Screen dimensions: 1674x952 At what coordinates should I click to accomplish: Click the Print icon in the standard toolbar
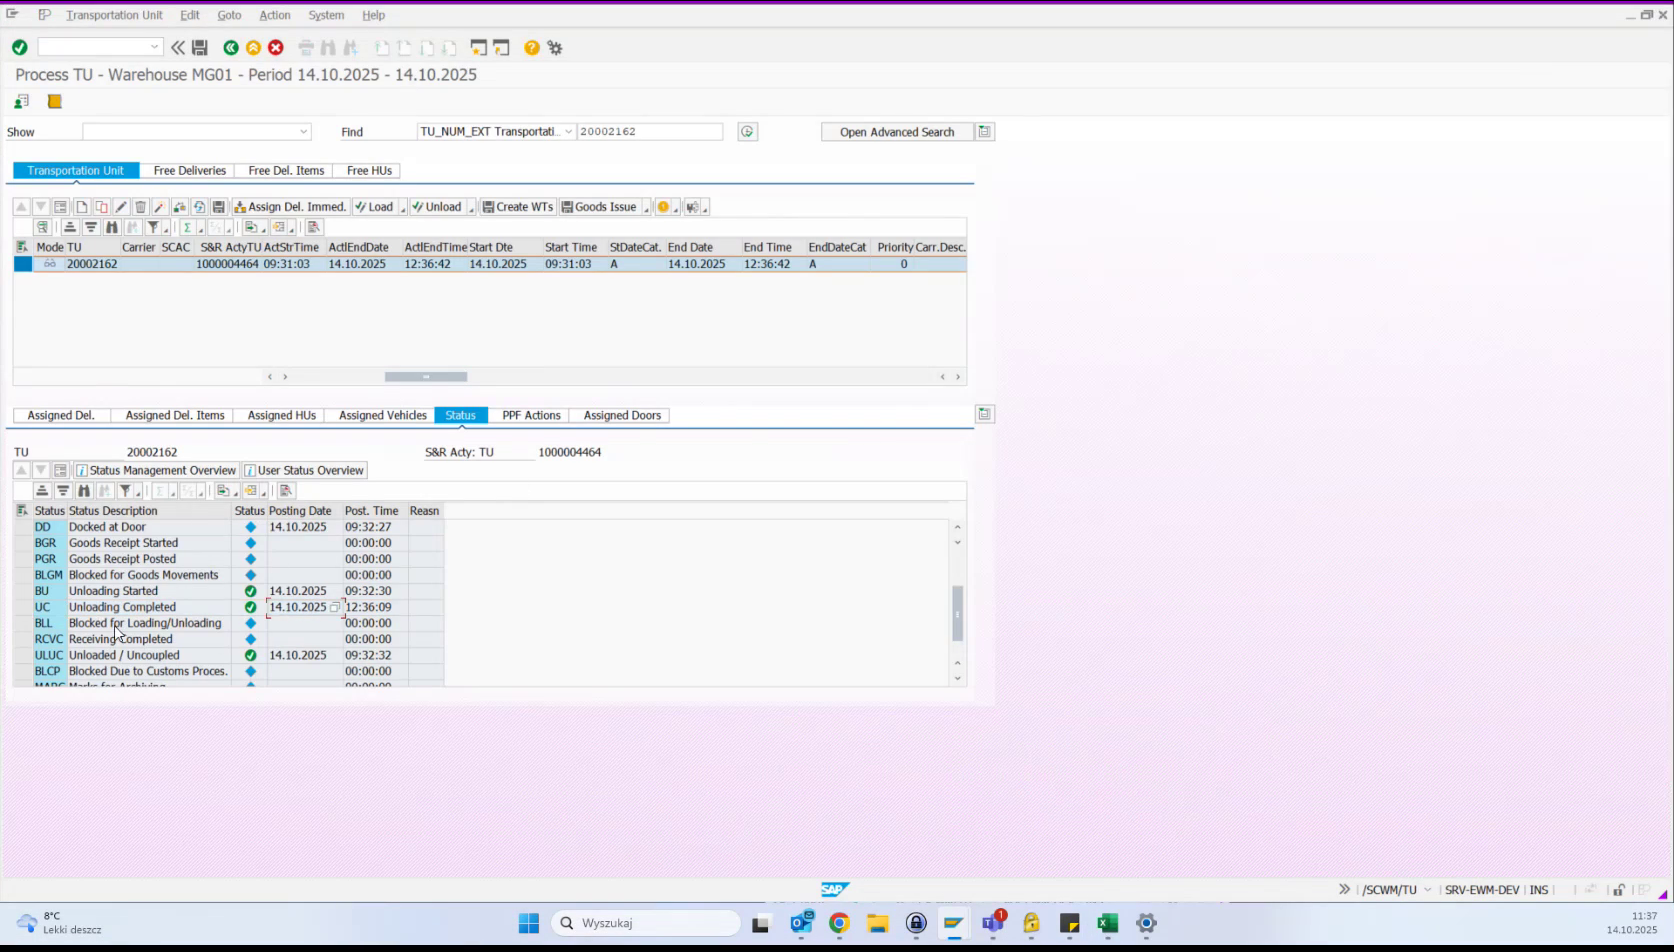coord(305,47)
